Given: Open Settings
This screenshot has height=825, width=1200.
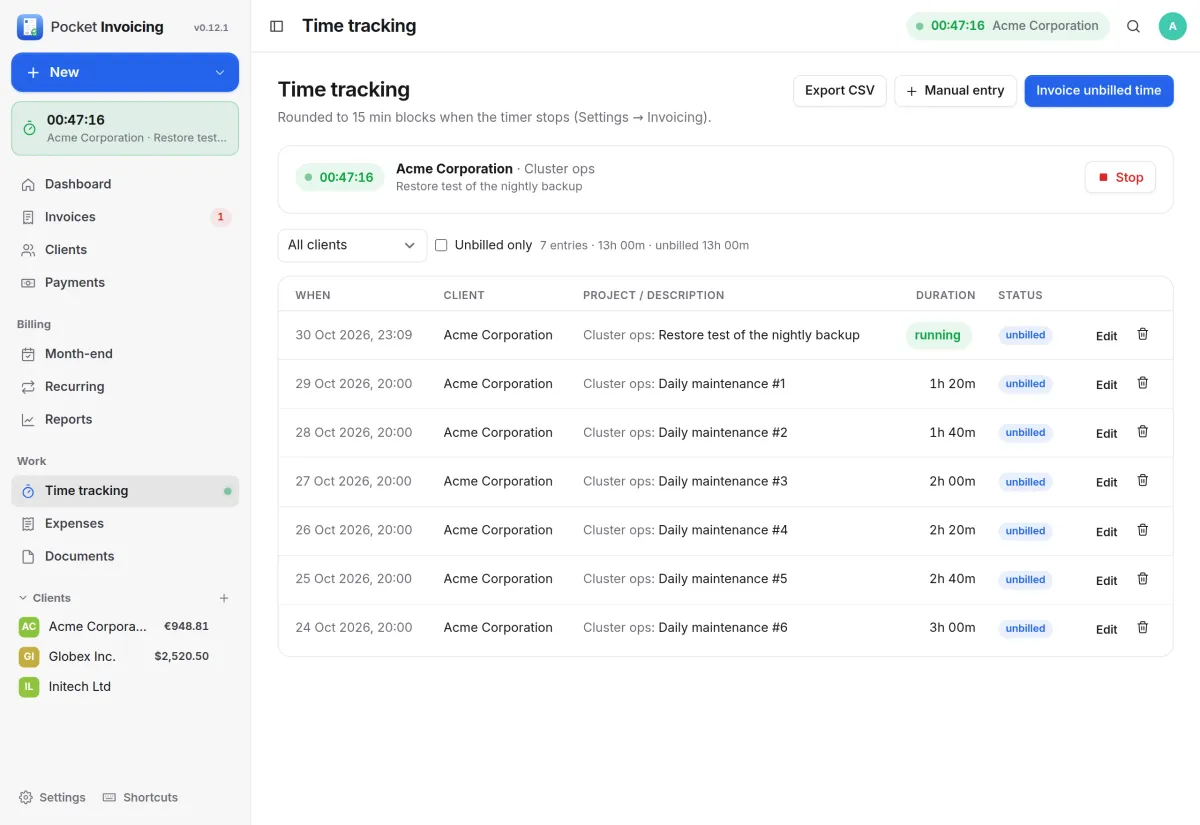Looking at the screenshot, I should [x=52, y=797].
